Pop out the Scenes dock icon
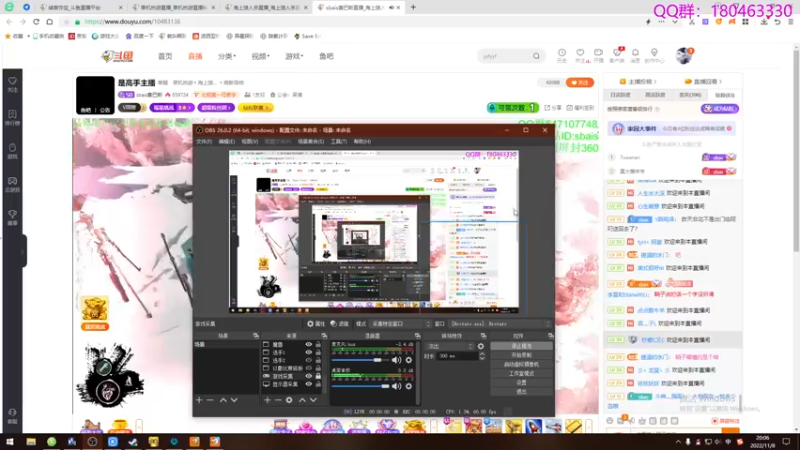 click(256, 336)
